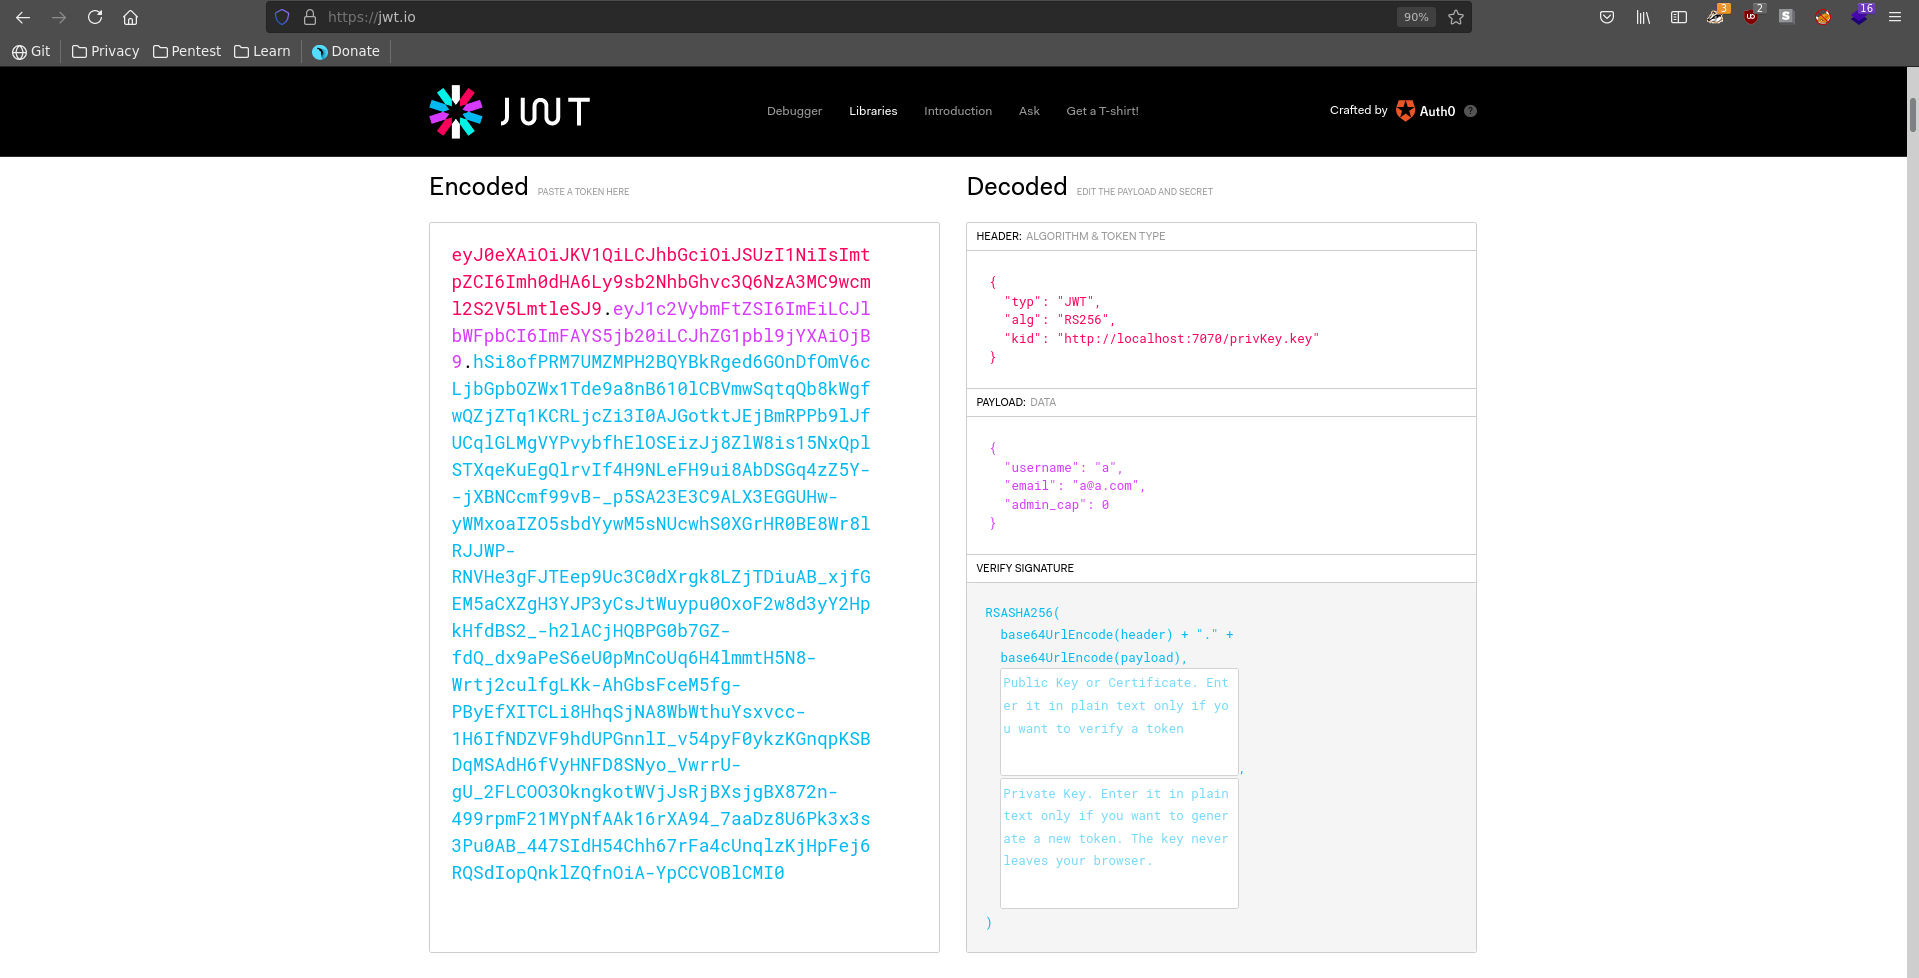This screenshot has width=1919, height=978.
Task: Click the 90% zoom level indicator
Action: click(1415, 17)
